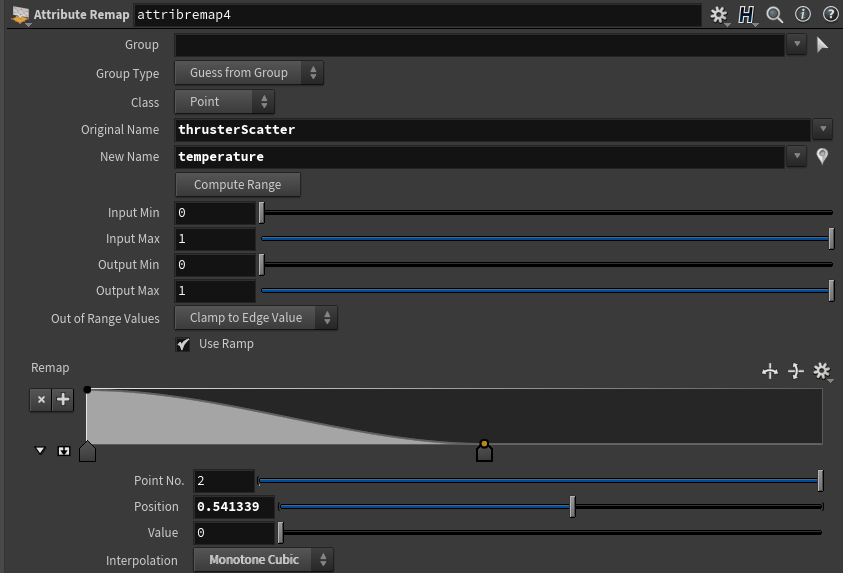
Task: Click the Original Name field thrusterScatter
Action: pyautogui.click(x=492, y=130)
